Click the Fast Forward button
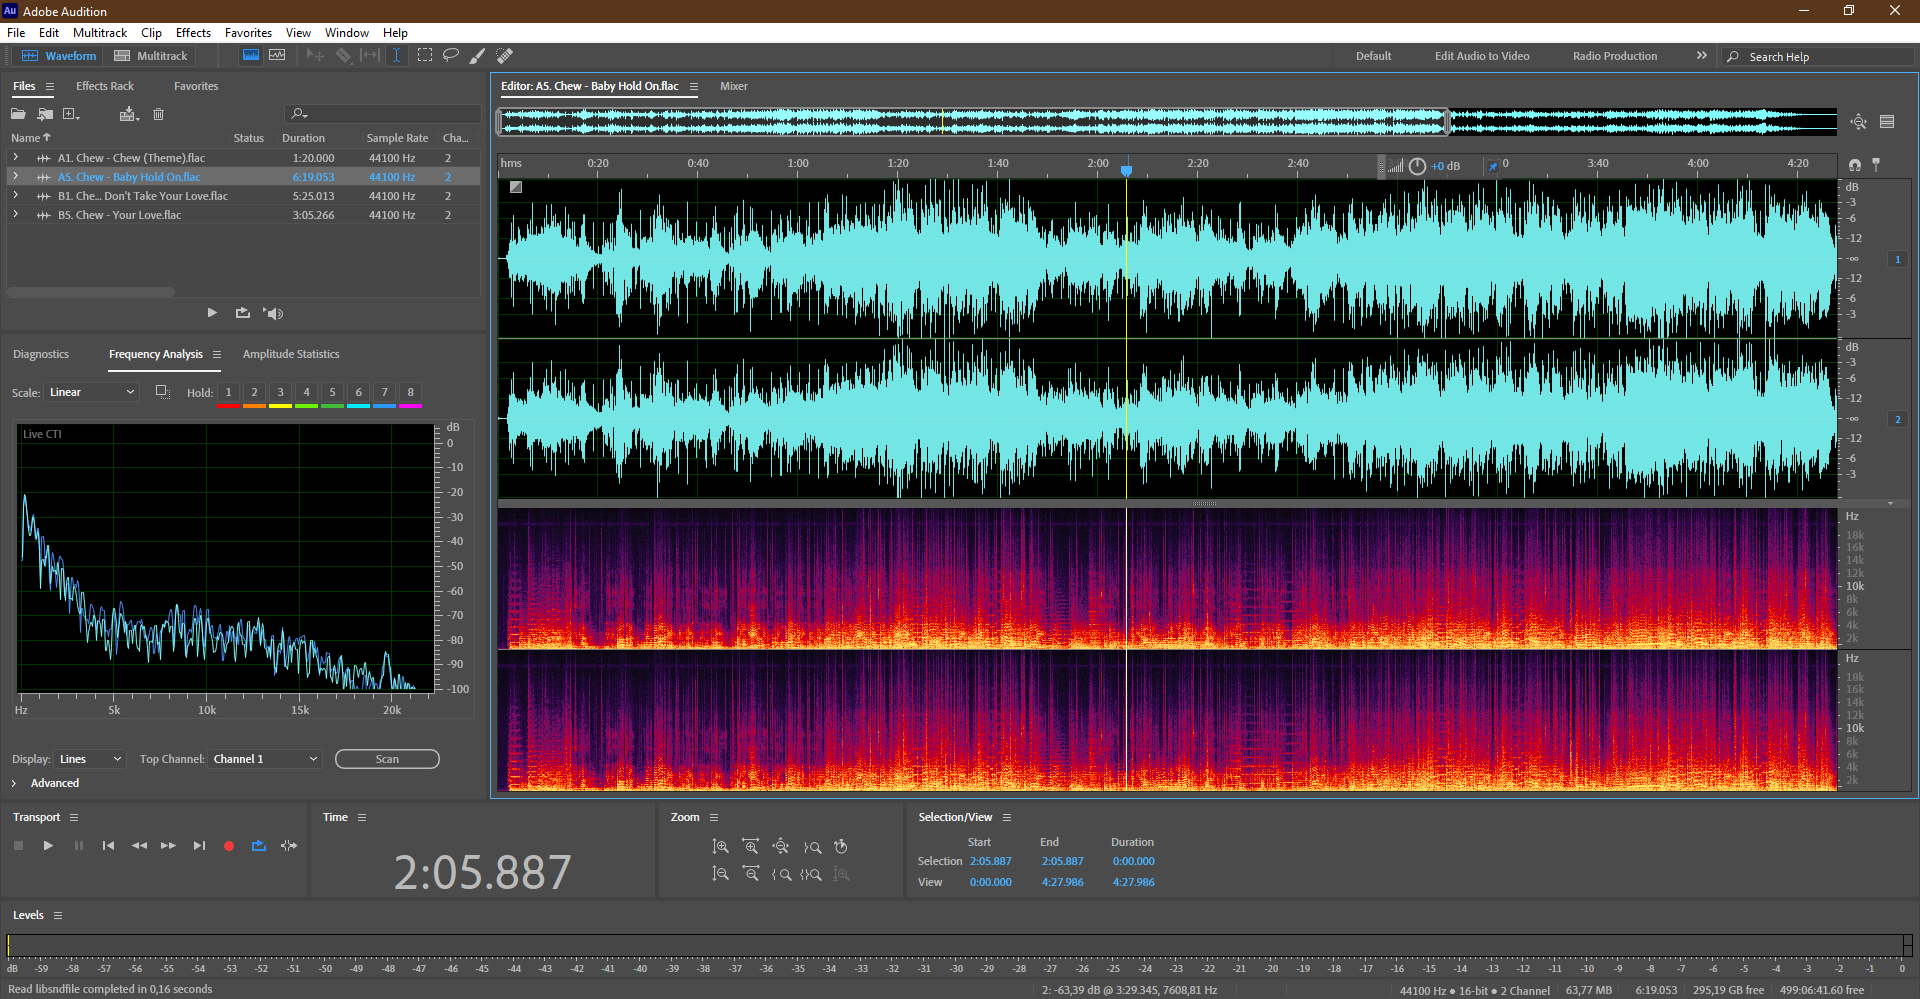 coord(168,846)
